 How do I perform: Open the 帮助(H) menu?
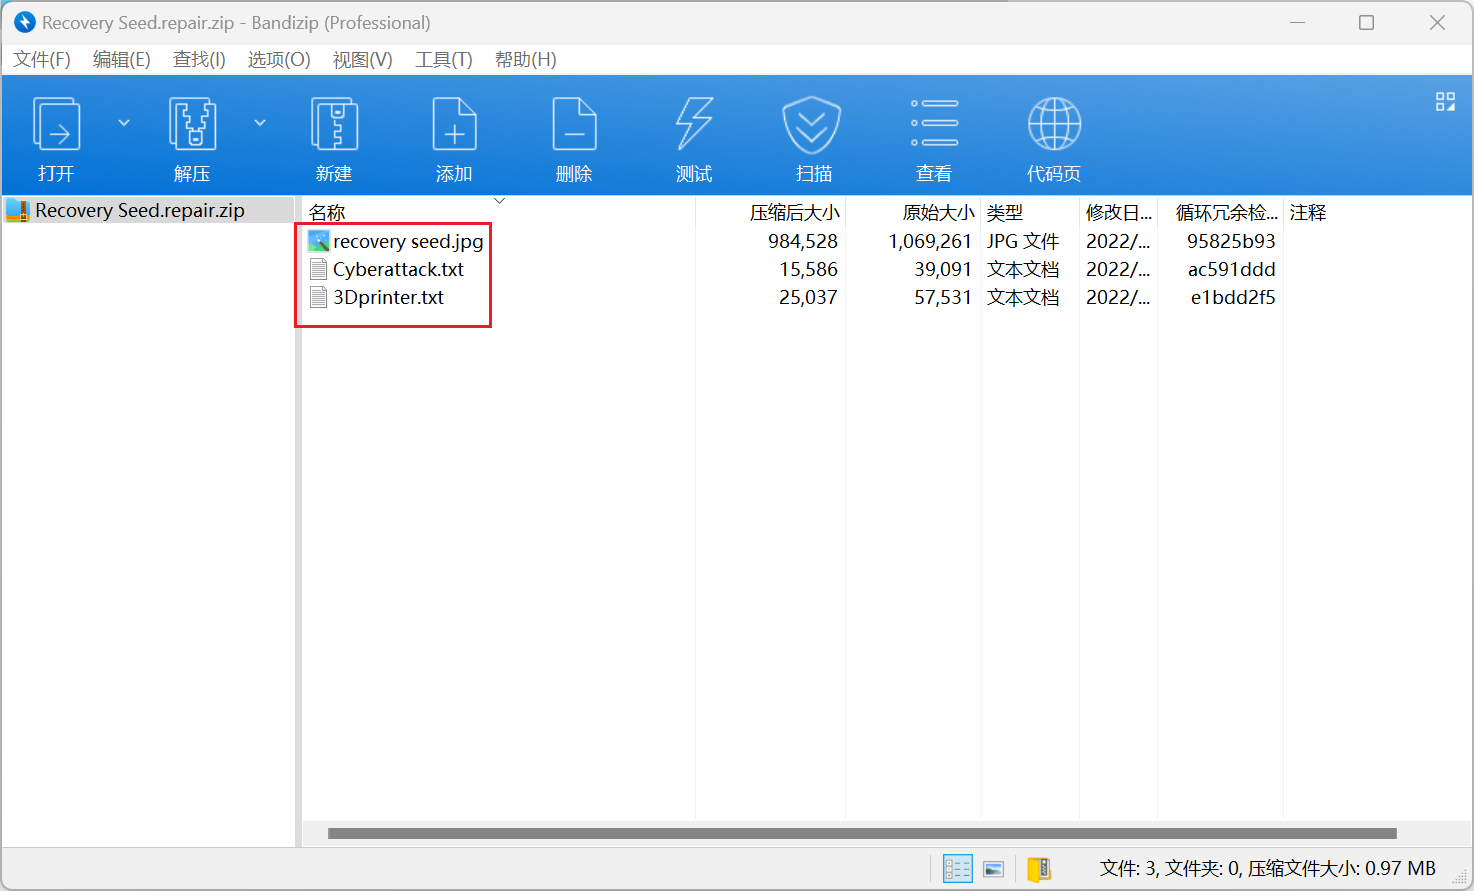[526, 60]
